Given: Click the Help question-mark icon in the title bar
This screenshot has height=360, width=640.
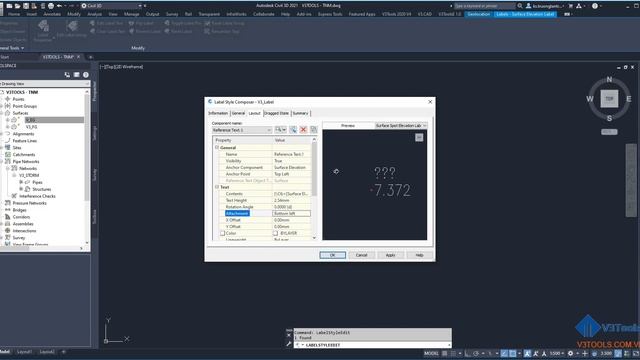Looking at the screenshot, I should (x=595, y=6).
